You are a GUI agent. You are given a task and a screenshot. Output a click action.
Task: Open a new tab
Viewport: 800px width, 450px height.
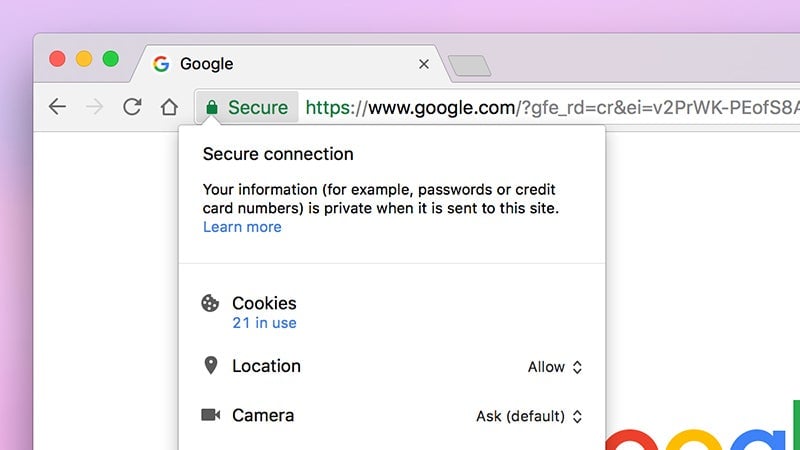[x=469, y=66]
